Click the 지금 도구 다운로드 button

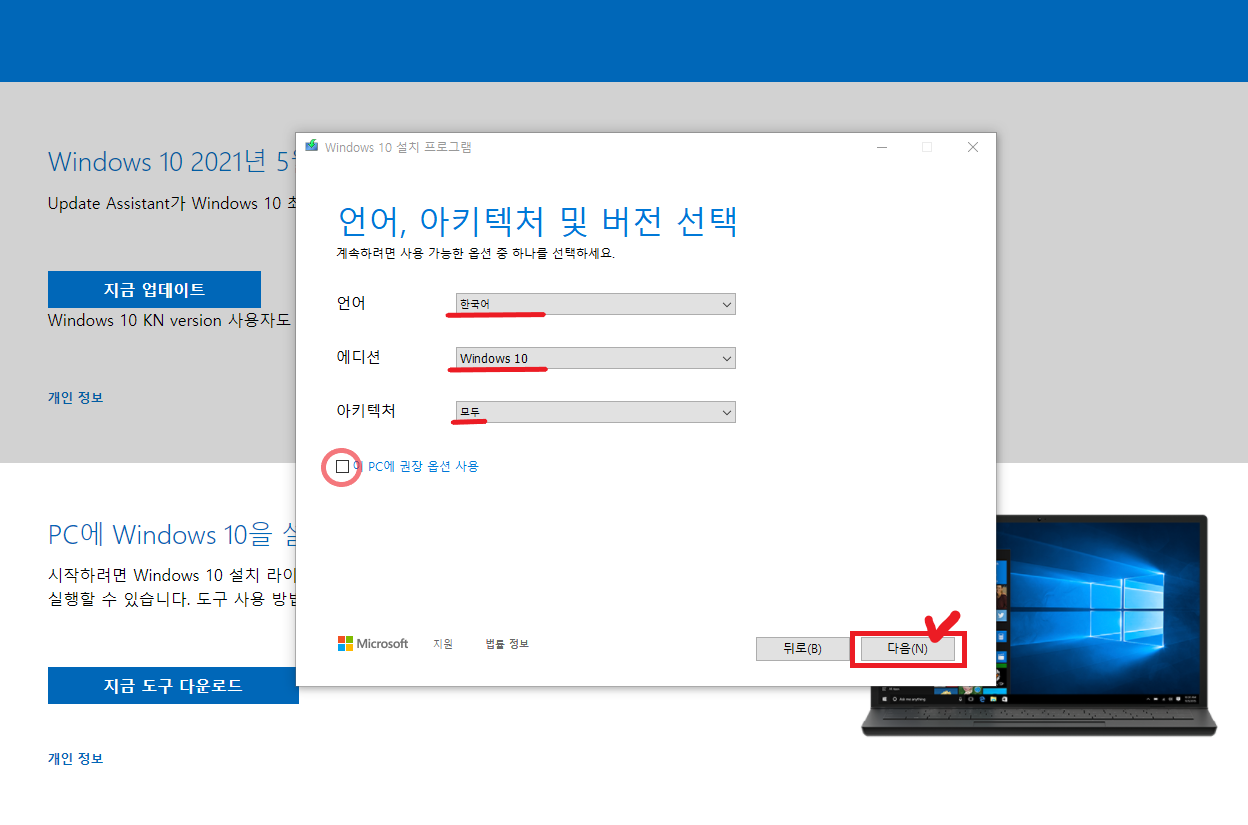click(x=173, y=685)
